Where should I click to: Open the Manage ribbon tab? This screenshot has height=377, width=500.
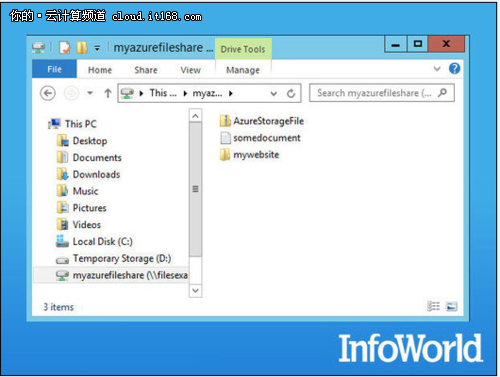click(x=243, y=70)
